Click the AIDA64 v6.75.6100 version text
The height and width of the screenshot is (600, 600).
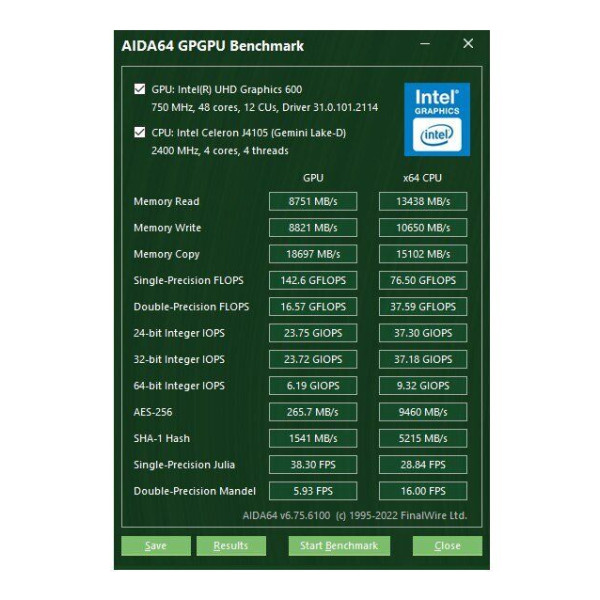(x=286, y=515)
